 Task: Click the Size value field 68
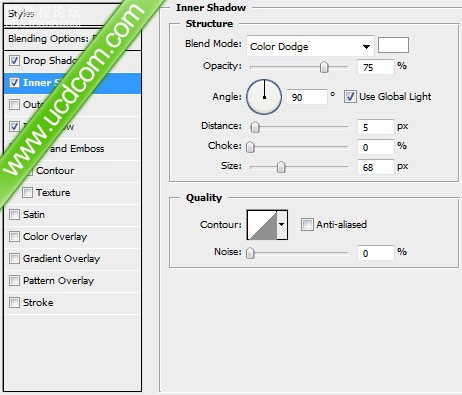[x=376, y=167]
